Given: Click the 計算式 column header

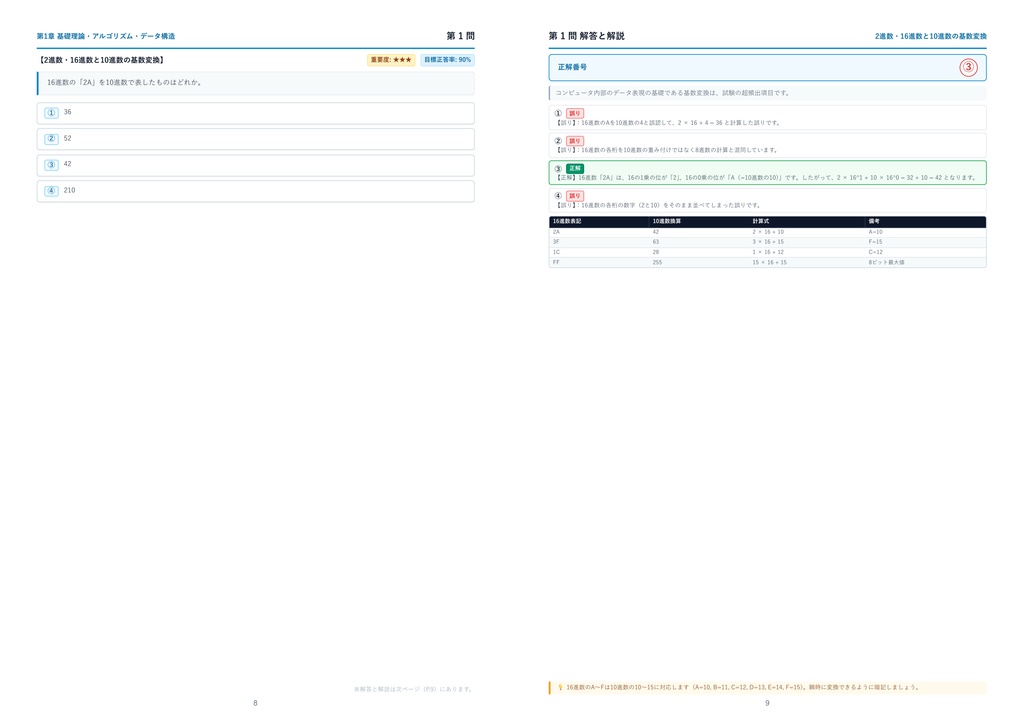Looking at the screenshot, I should 760,221.
